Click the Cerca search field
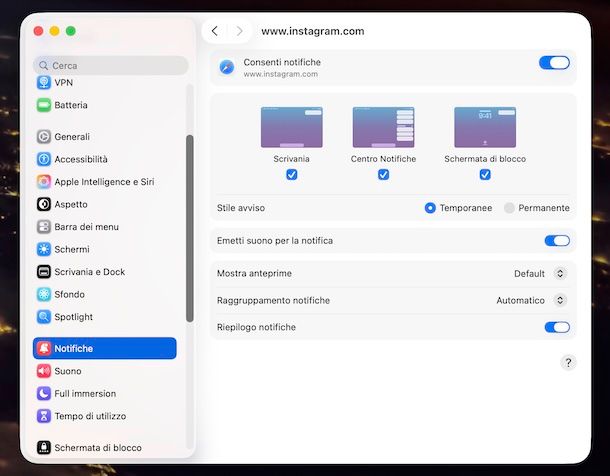The width and height of the screenshot is (610, 476). (x=111, y=65)
